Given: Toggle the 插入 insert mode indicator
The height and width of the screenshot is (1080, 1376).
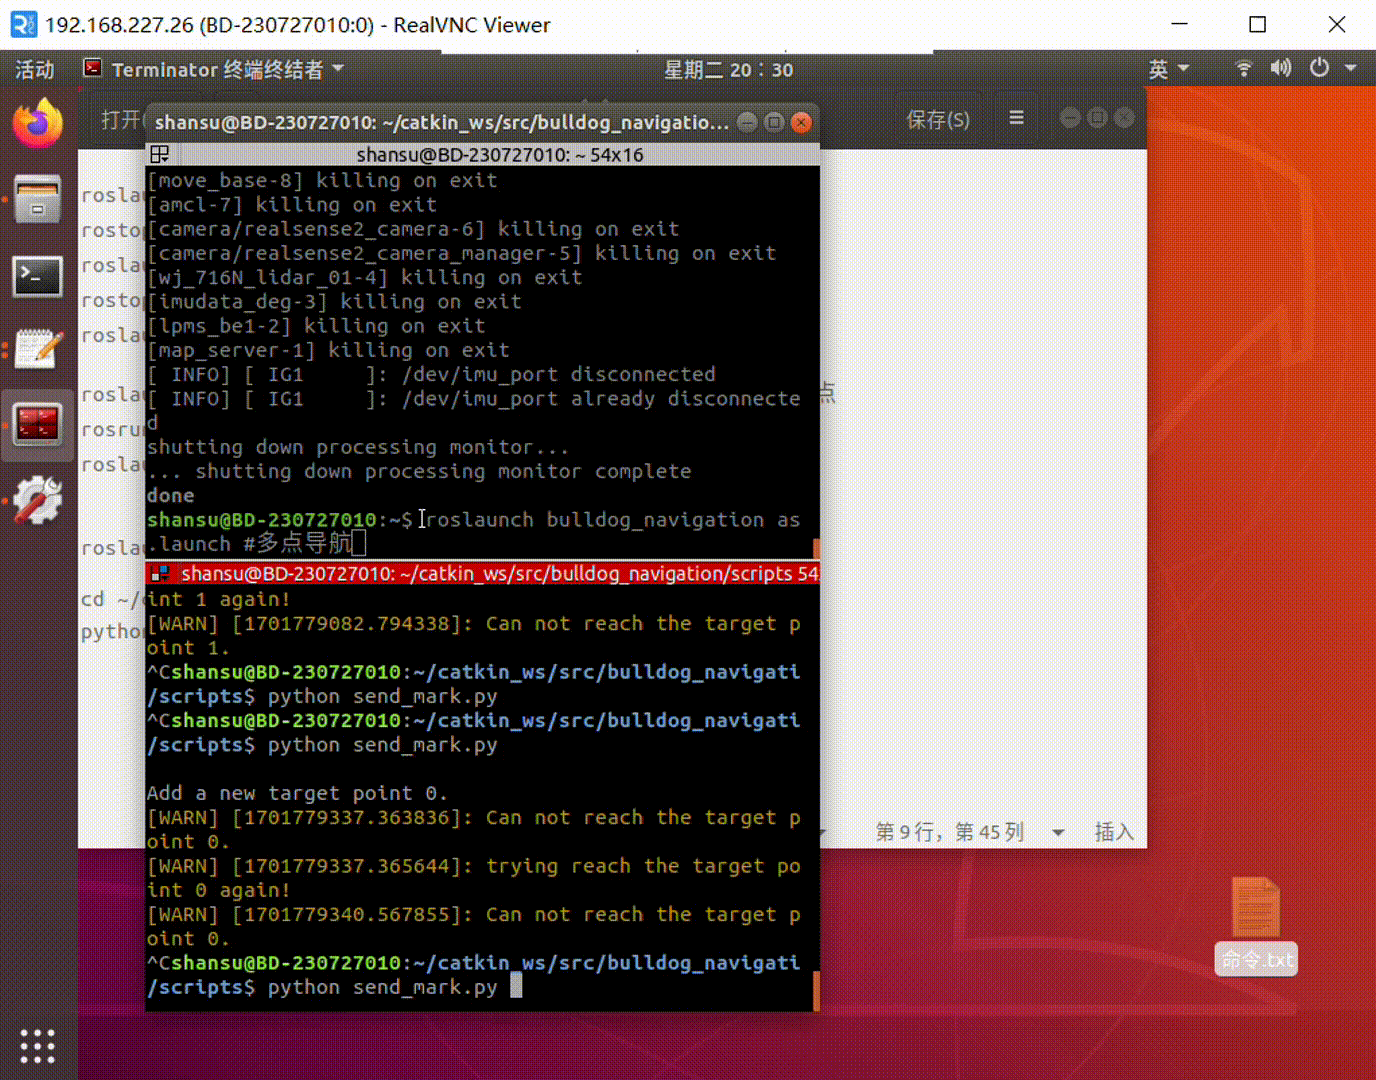Looking at the screenshot, I should tap(1113, 831).
